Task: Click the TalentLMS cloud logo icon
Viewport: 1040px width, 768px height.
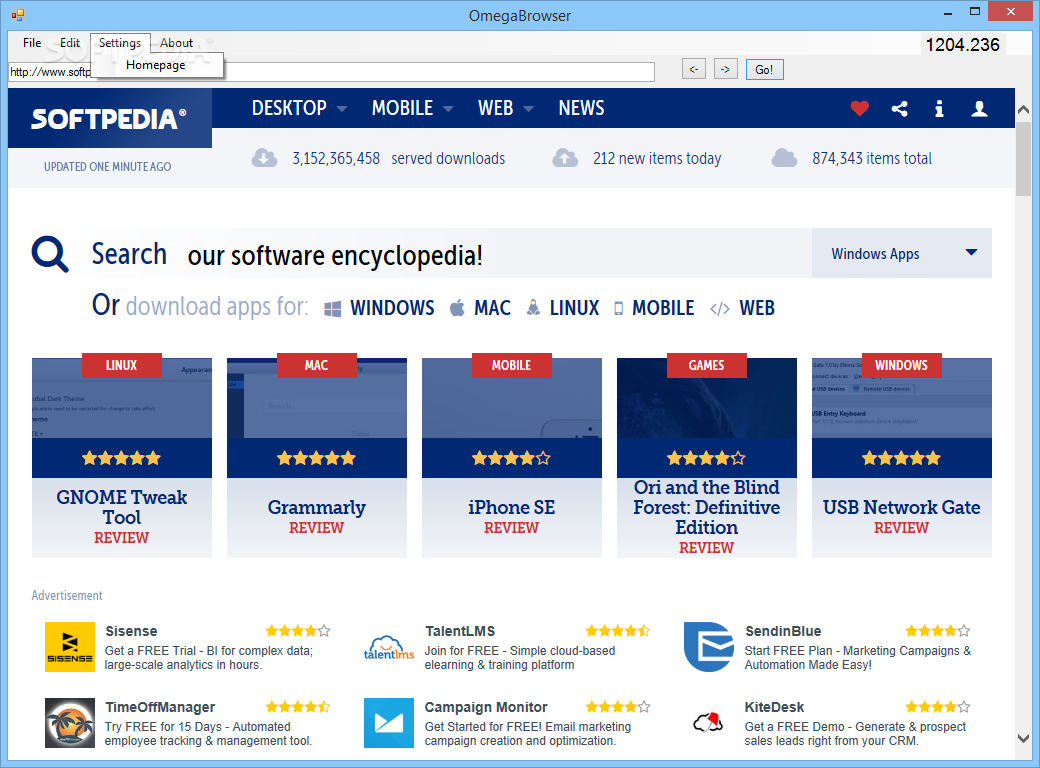Action: point(389,647)
